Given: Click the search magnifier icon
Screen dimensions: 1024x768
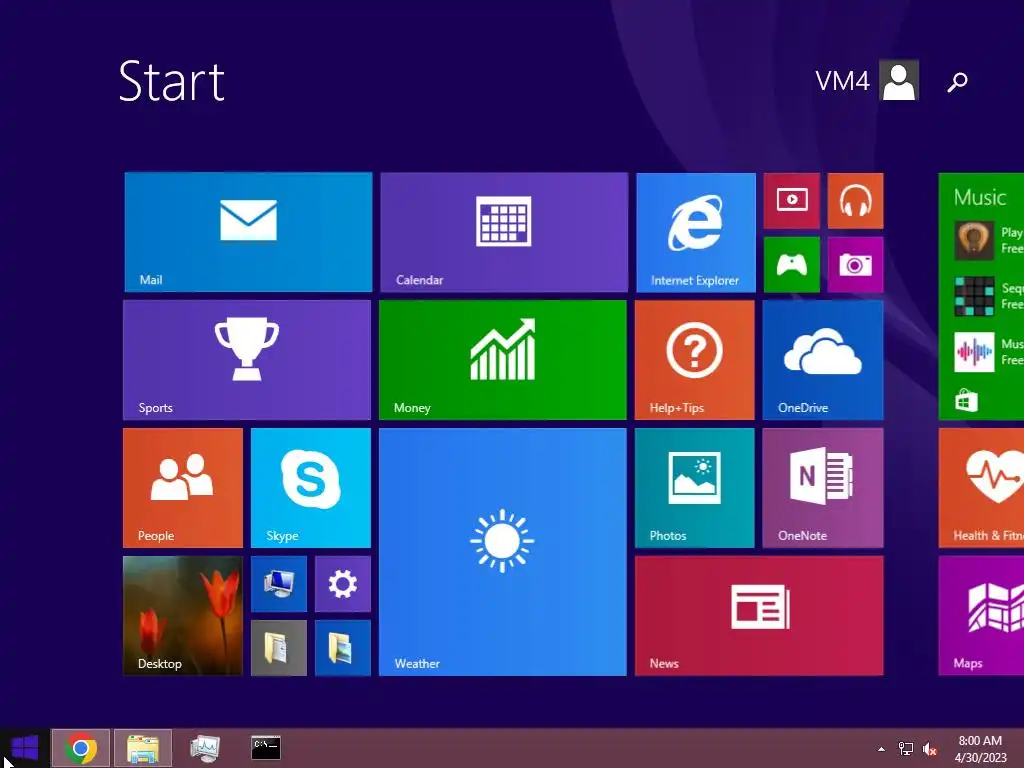Looking at the screenshot, I should [x=957, y=82].
